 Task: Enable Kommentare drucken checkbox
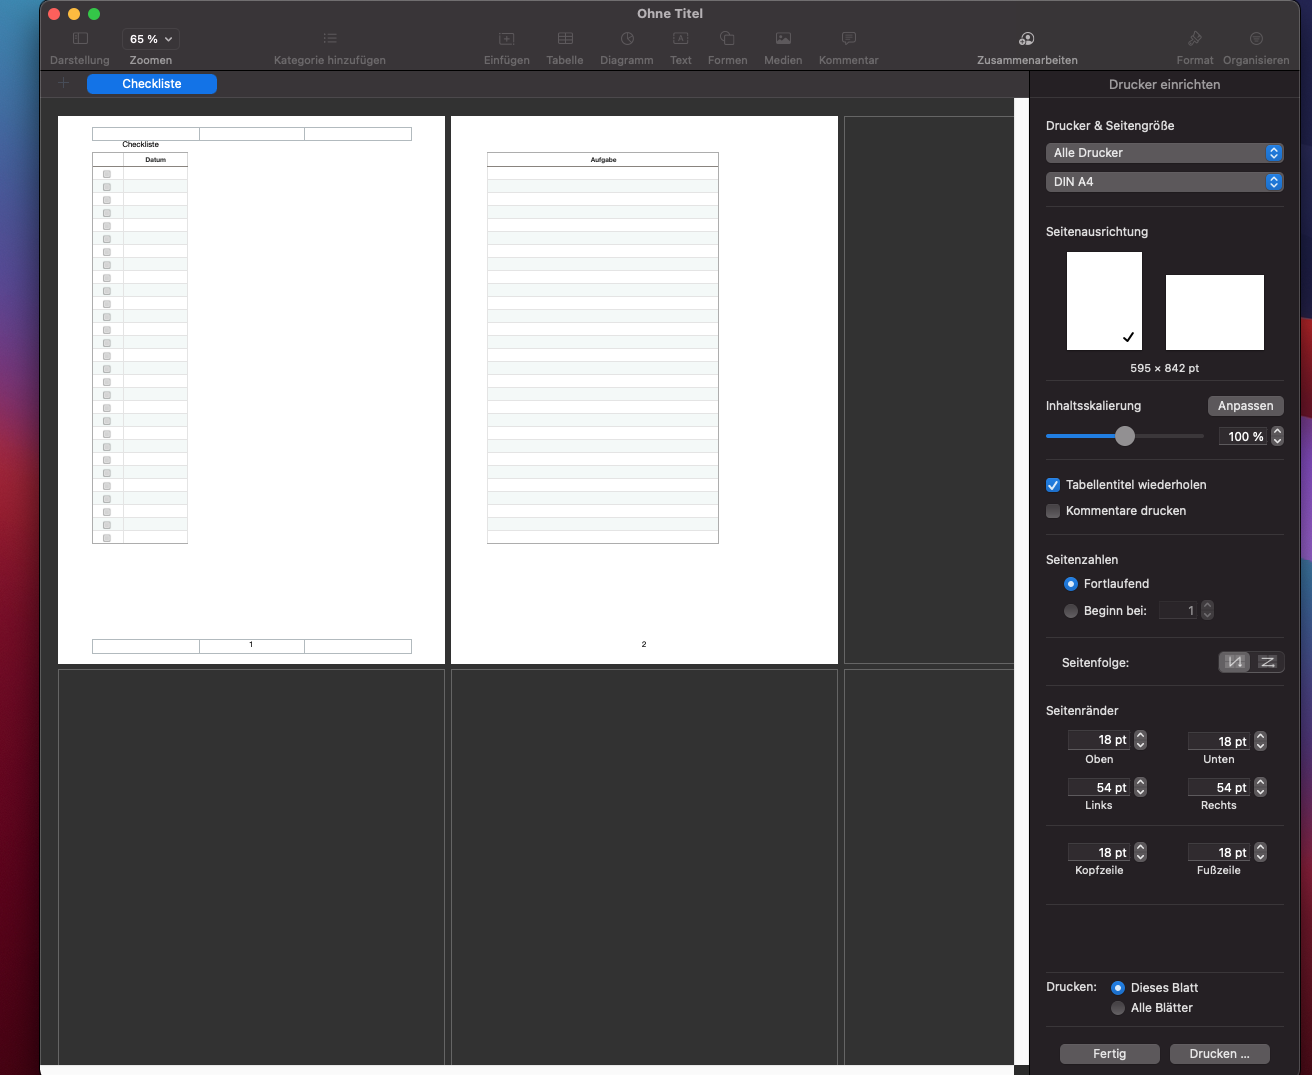1053,511
